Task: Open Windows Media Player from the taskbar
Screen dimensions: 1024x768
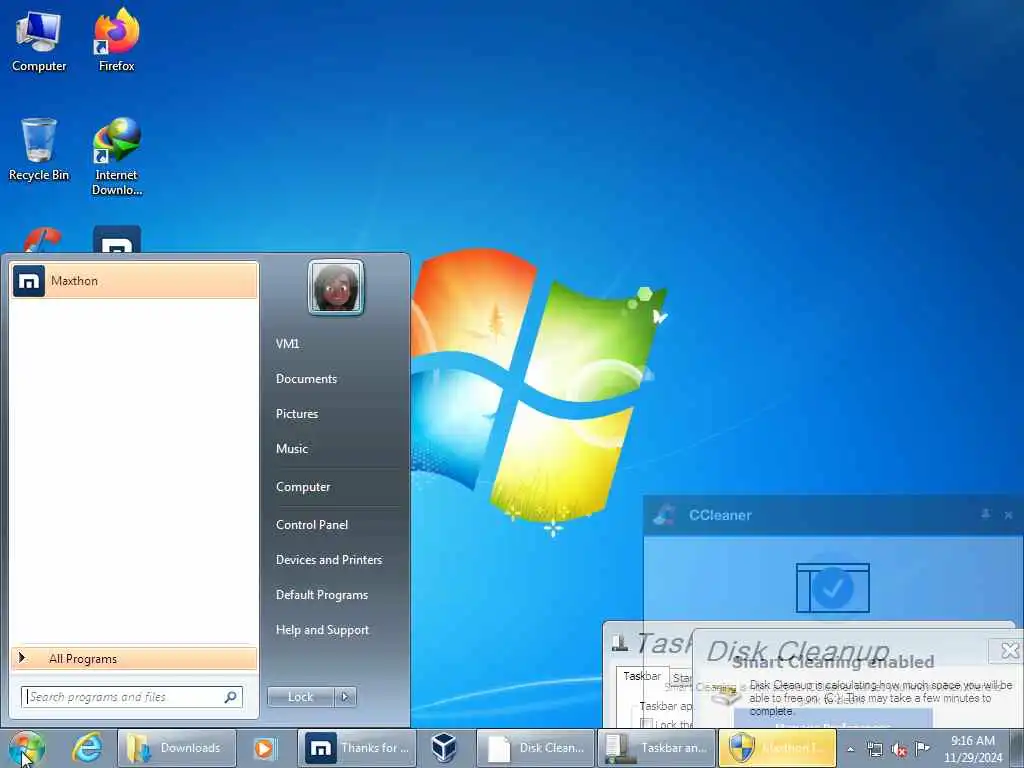Action: (264, 748)
